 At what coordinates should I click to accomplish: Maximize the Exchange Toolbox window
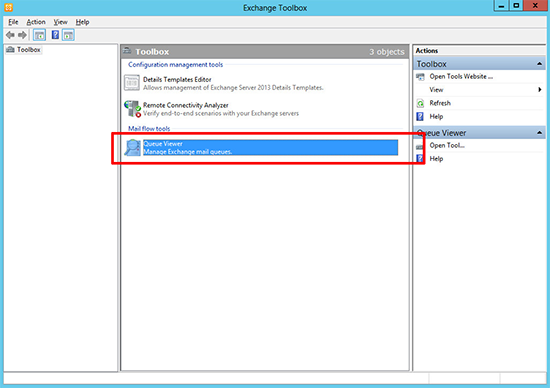[x=516, y=6]
